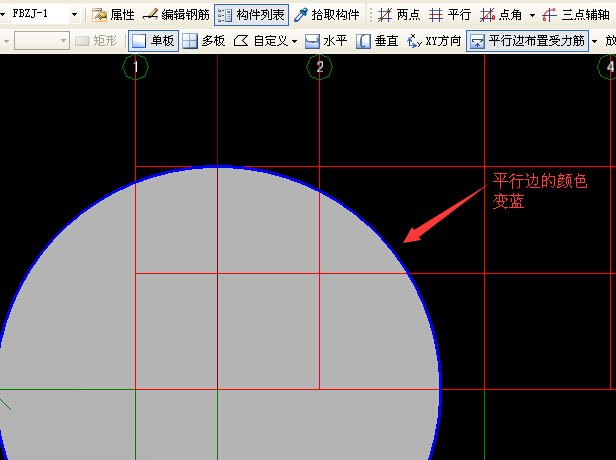Expand the 自定义 dropdown arrow
The height and width of the screenshot is (460, 616).
pyautogui.click(x=295, y=41)
